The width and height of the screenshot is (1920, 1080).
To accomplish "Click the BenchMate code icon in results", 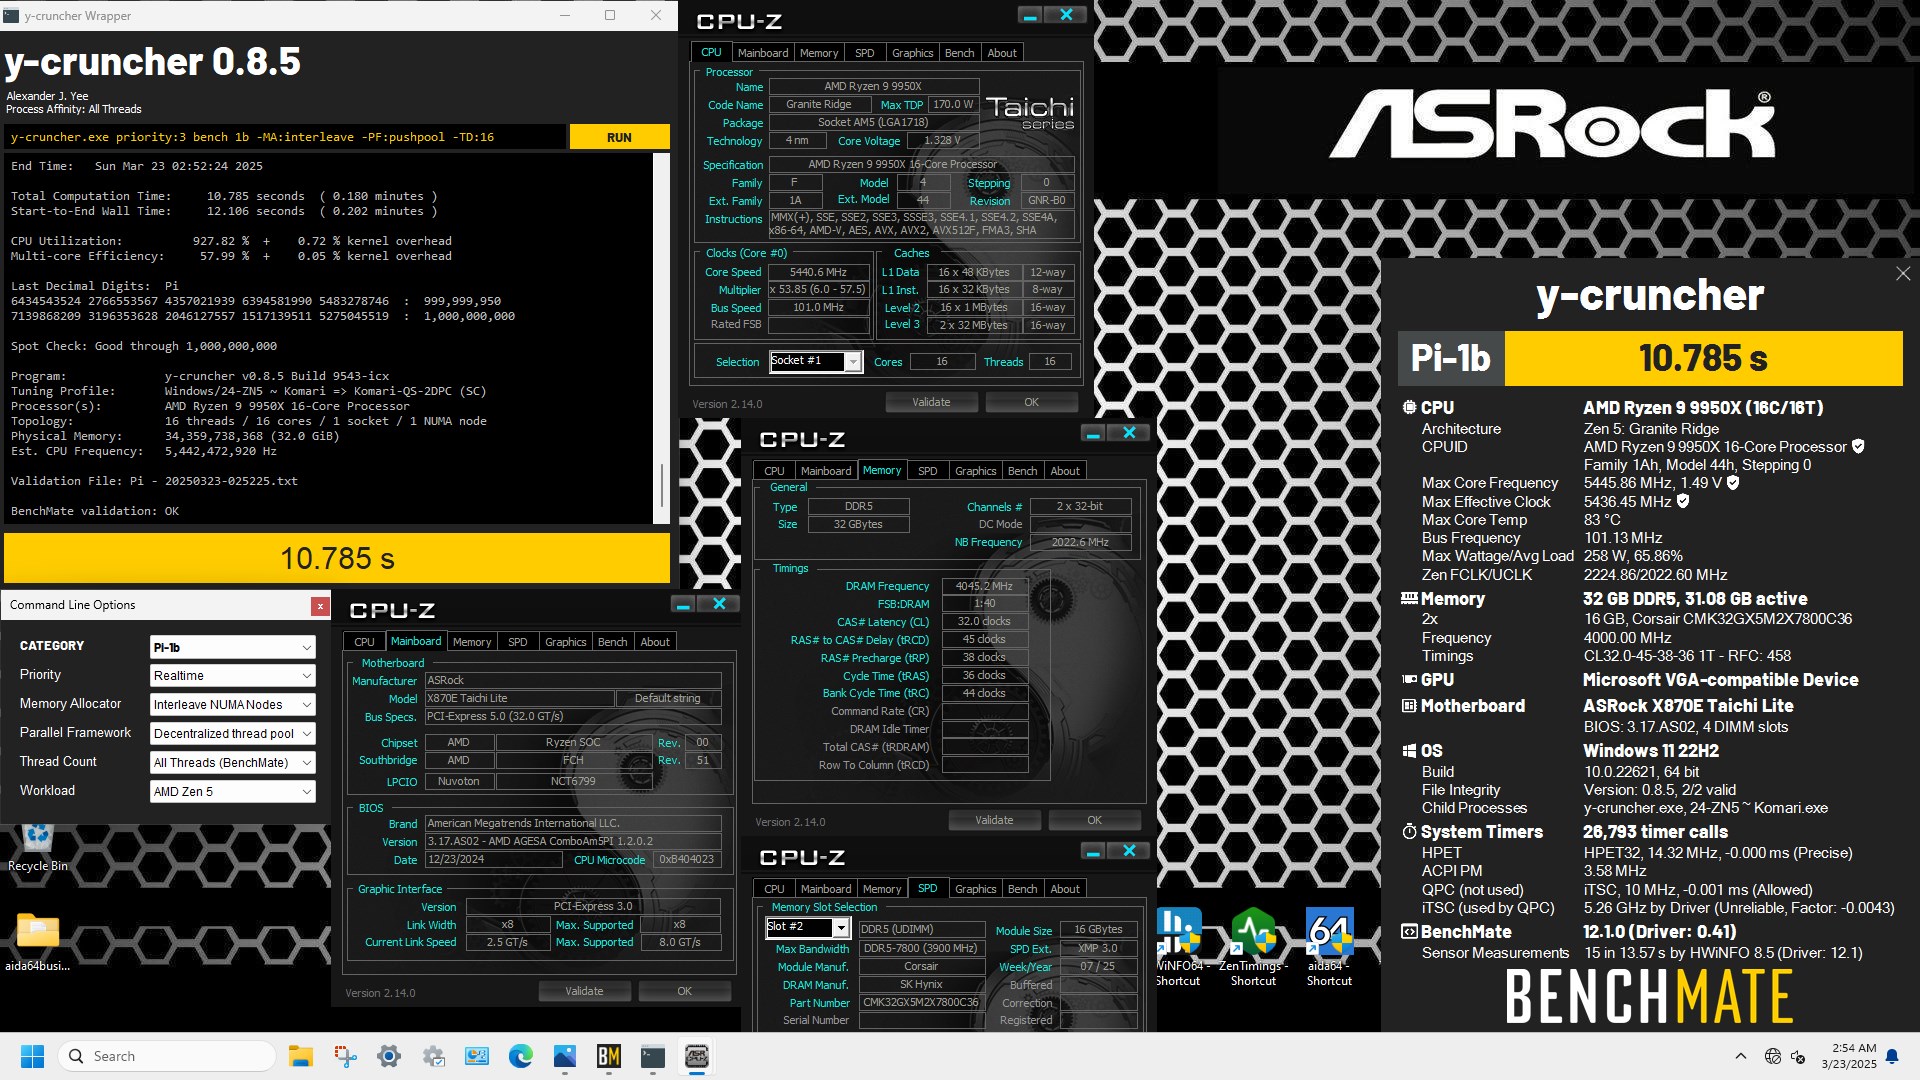I will (x=1409, y=931).
